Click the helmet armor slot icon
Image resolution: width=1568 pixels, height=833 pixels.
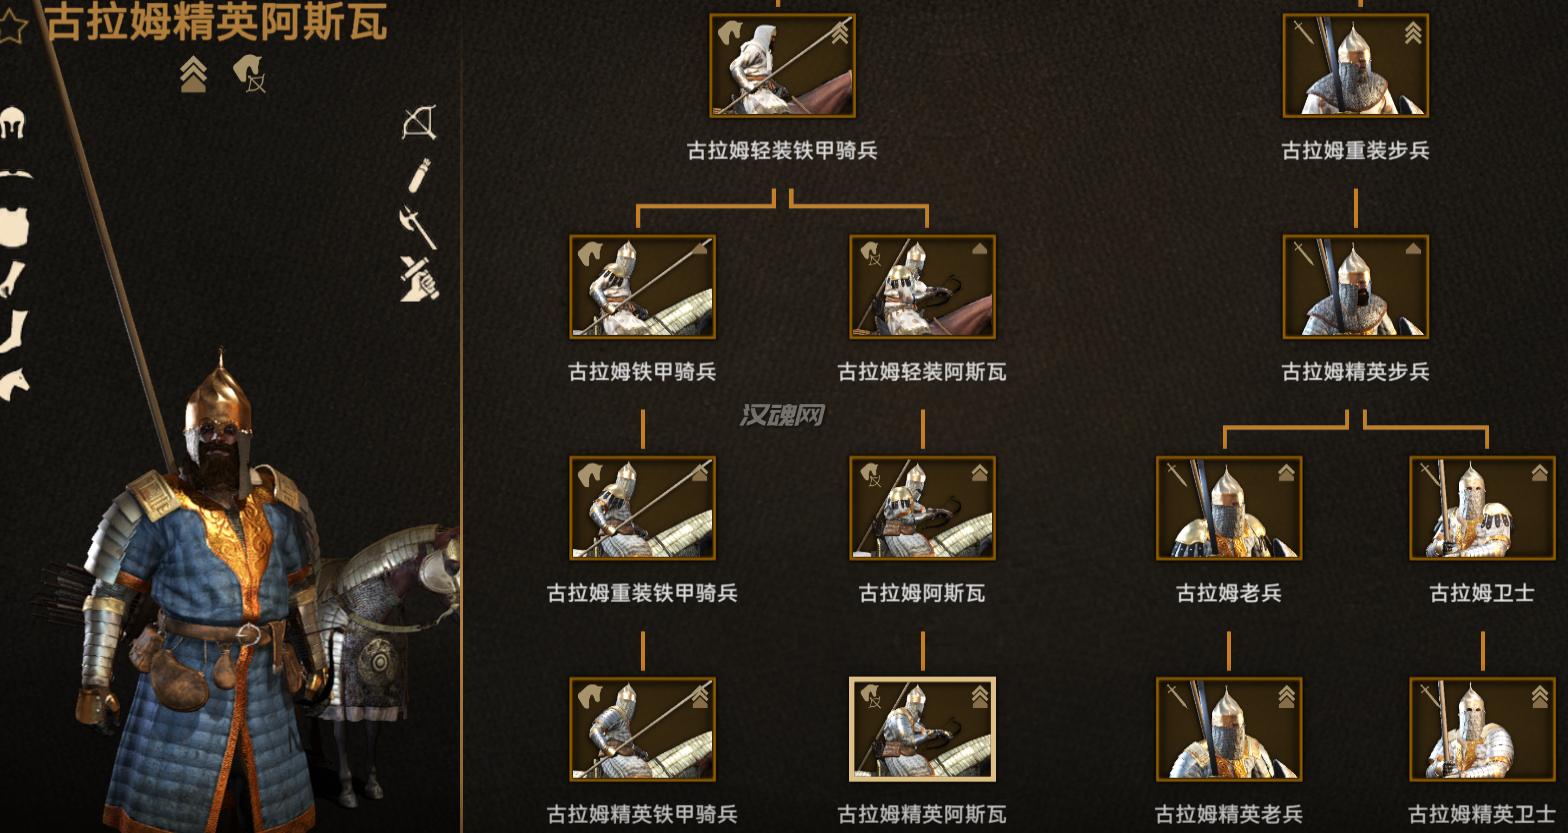click(x=12, y=123)
